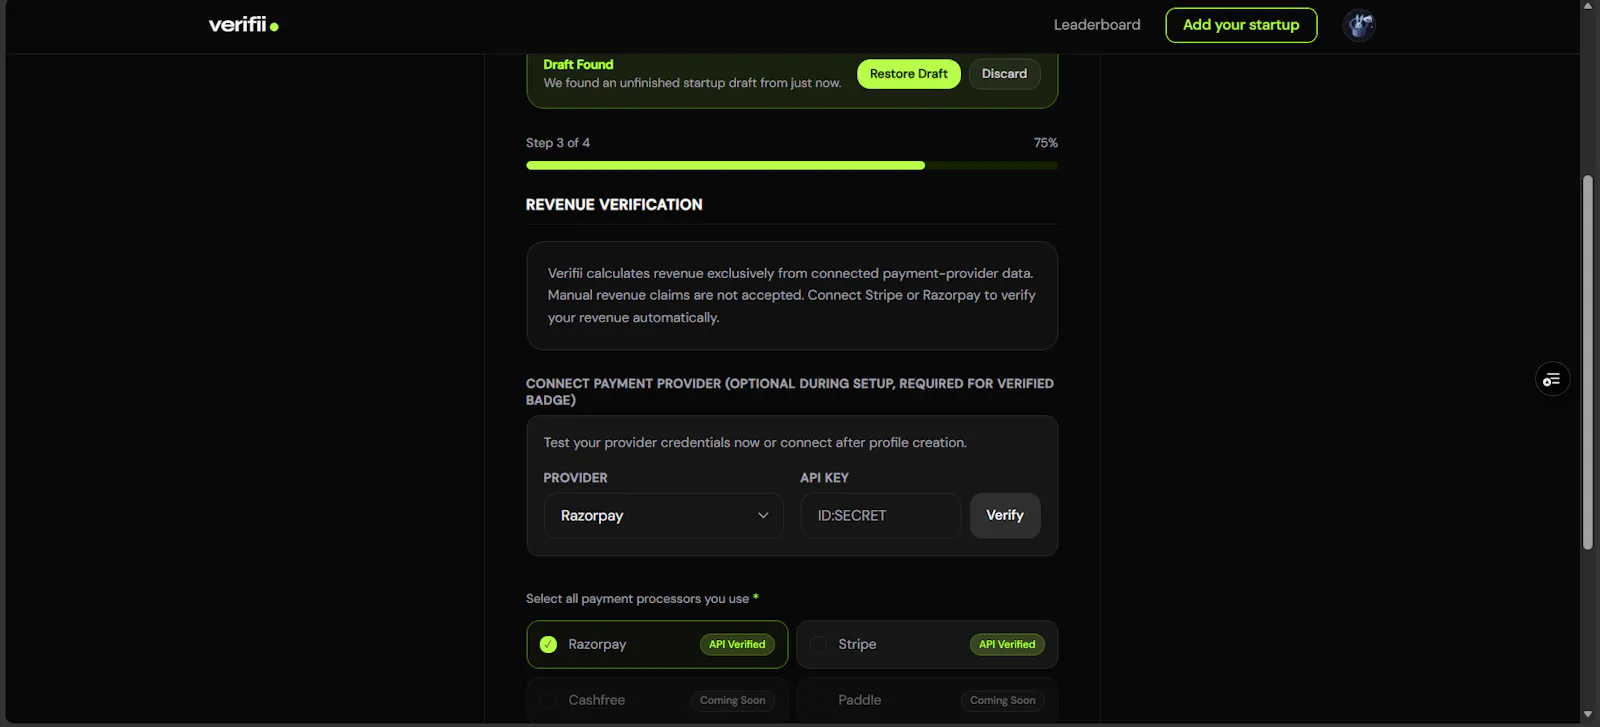Click the API KEY field label
This screenshot has width=1600, height=727.
click(824, 478)
